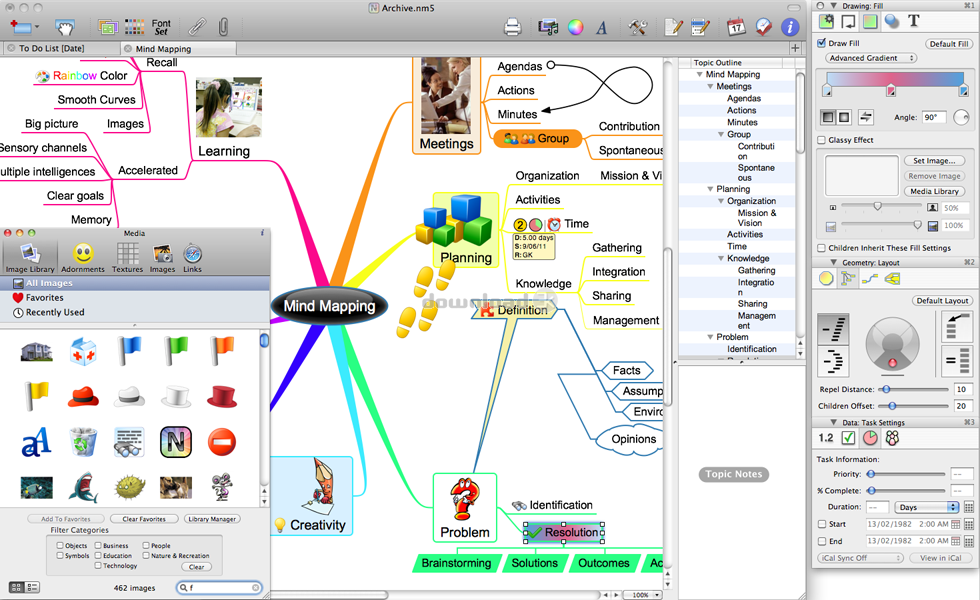Click the blue info icon in toolbar
The image size is (980, 600).
789,27
